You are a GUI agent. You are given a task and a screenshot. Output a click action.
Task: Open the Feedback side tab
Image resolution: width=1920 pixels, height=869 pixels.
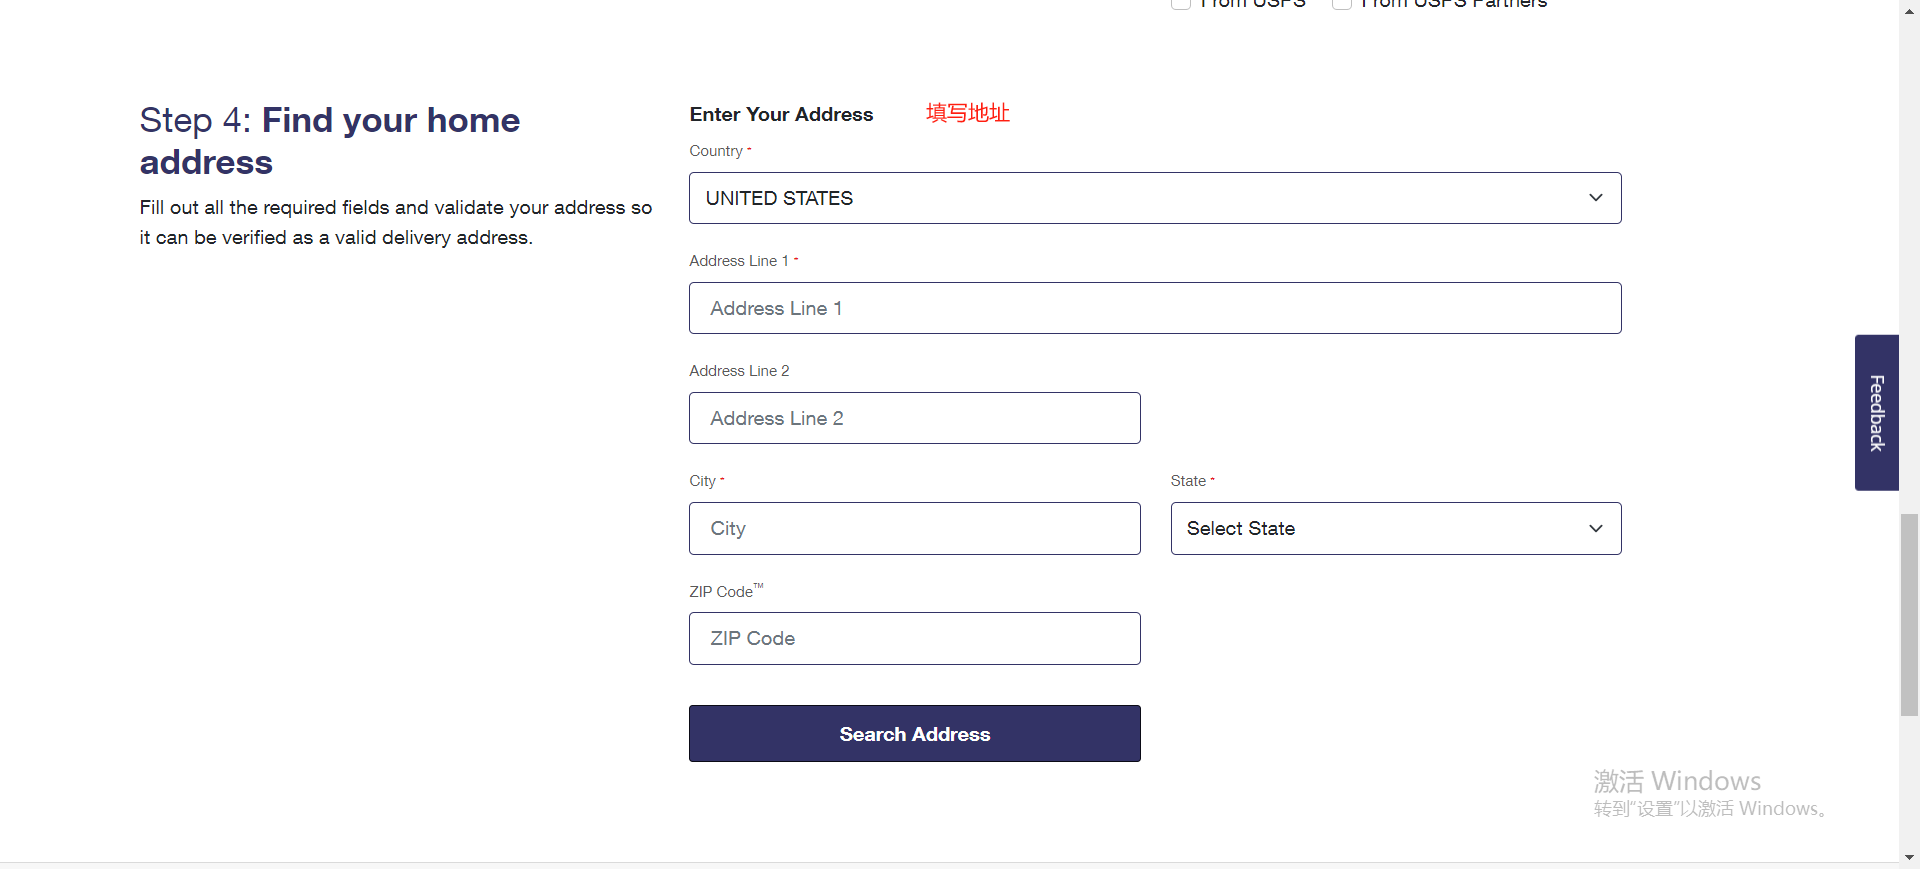point(1877,412)
